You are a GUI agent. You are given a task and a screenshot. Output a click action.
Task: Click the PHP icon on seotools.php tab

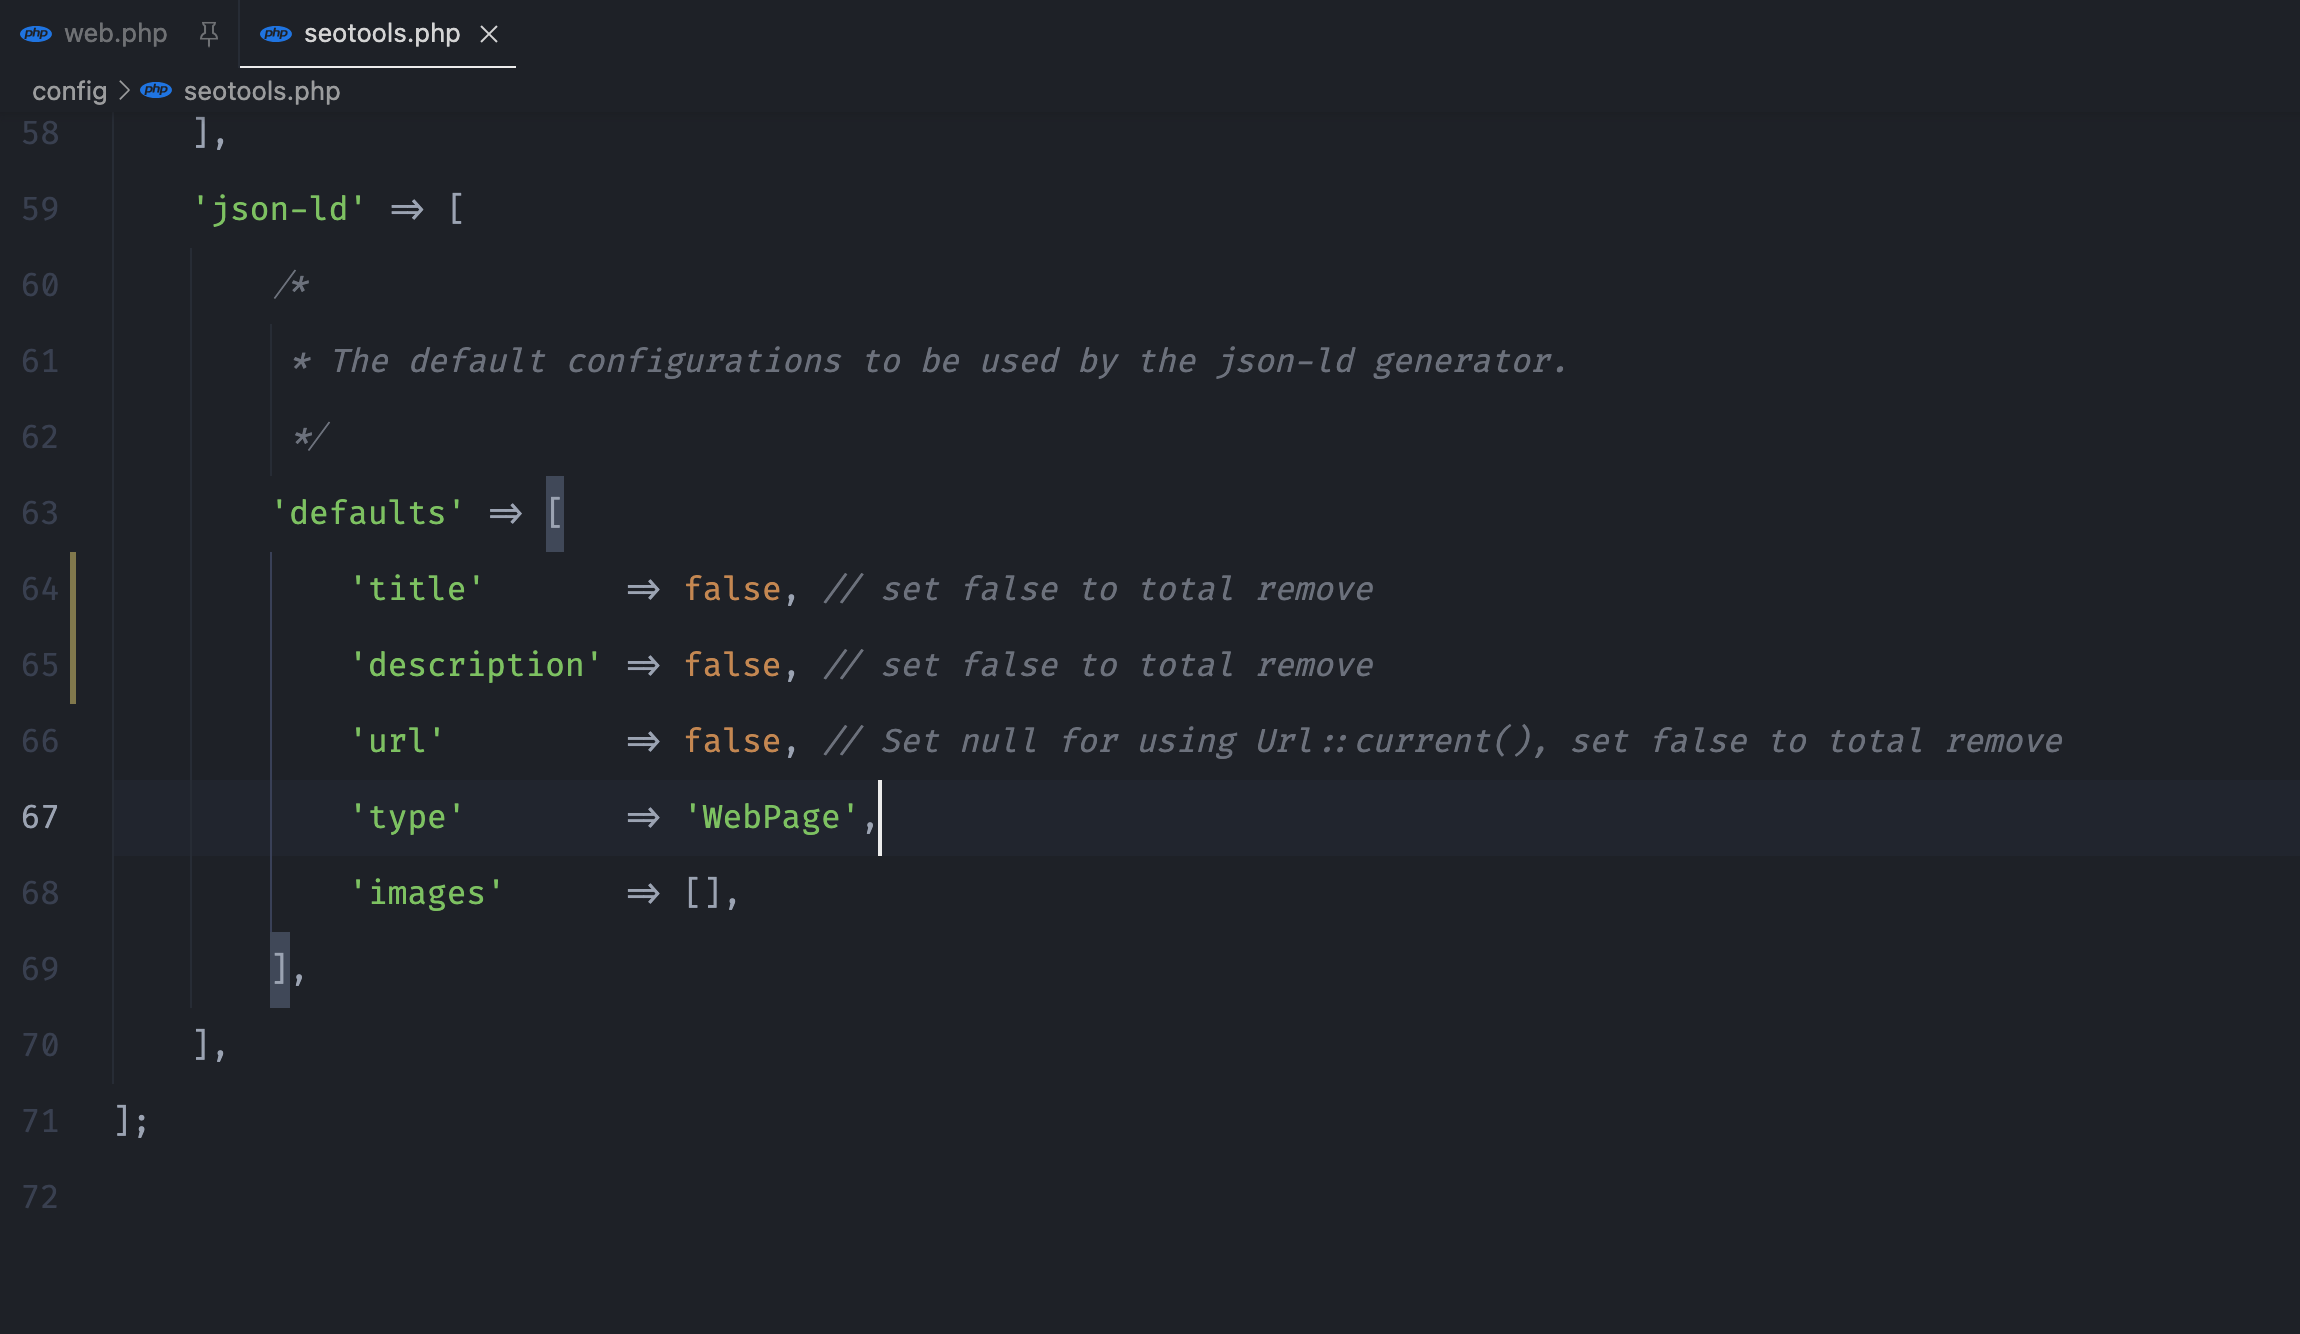tap(276, 32)
